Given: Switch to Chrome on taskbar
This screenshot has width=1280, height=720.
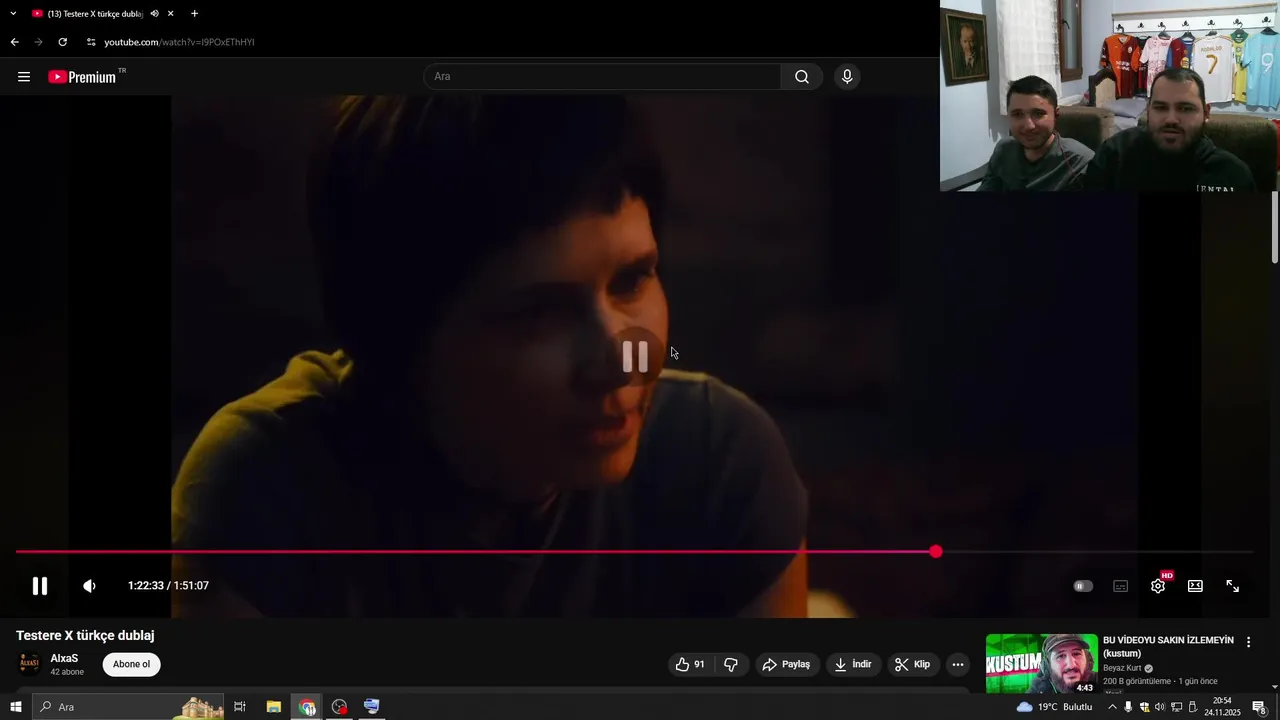Looking at the screenshot, I should 307,707.
